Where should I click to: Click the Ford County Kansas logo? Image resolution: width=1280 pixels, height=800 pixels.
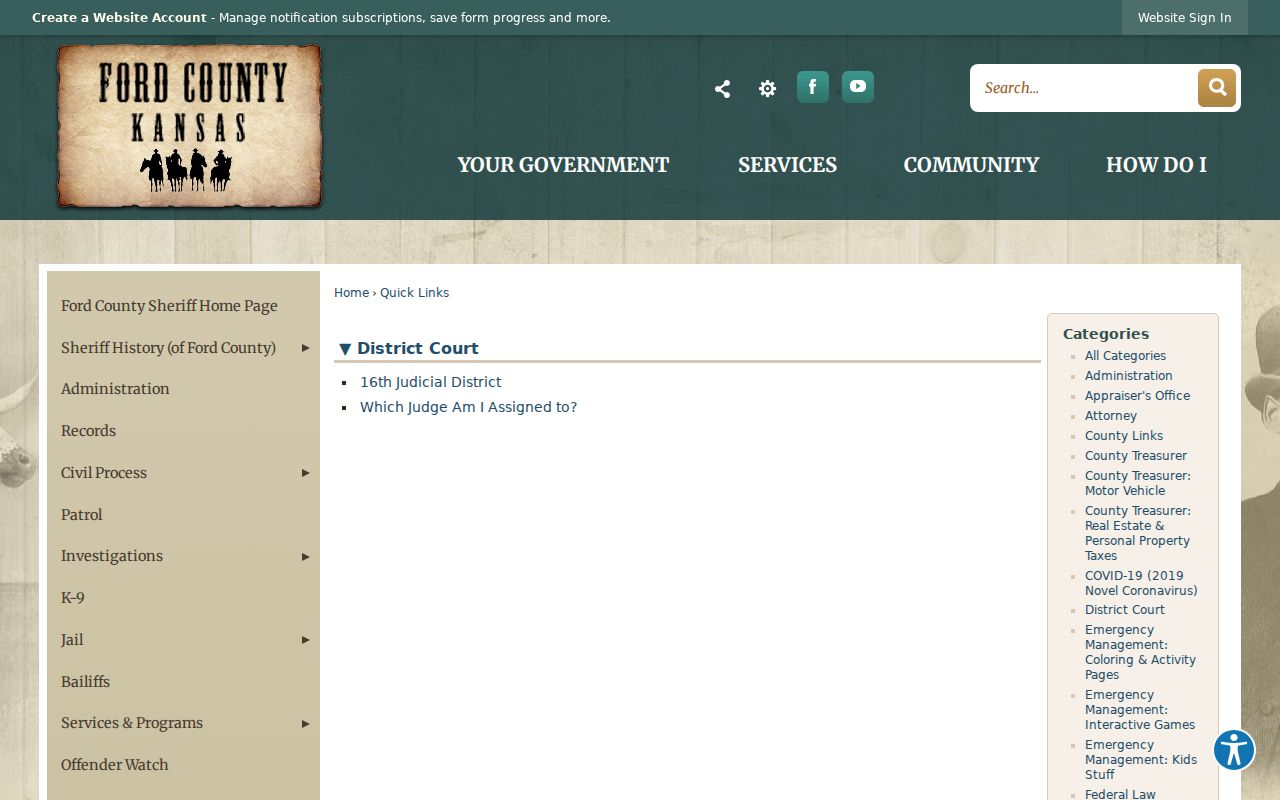(189, 126)
